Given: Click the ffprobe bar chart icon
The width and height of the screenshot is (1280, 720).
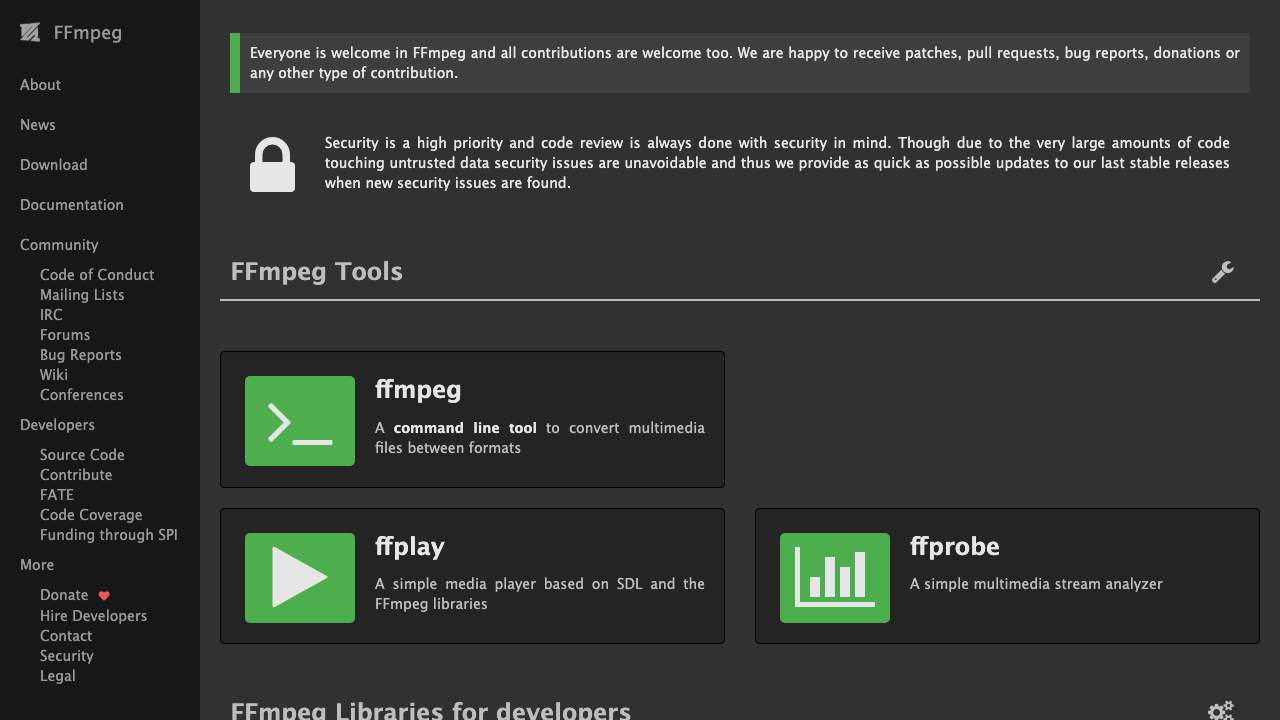Looking at the screenshot, I should pos(835,578).
